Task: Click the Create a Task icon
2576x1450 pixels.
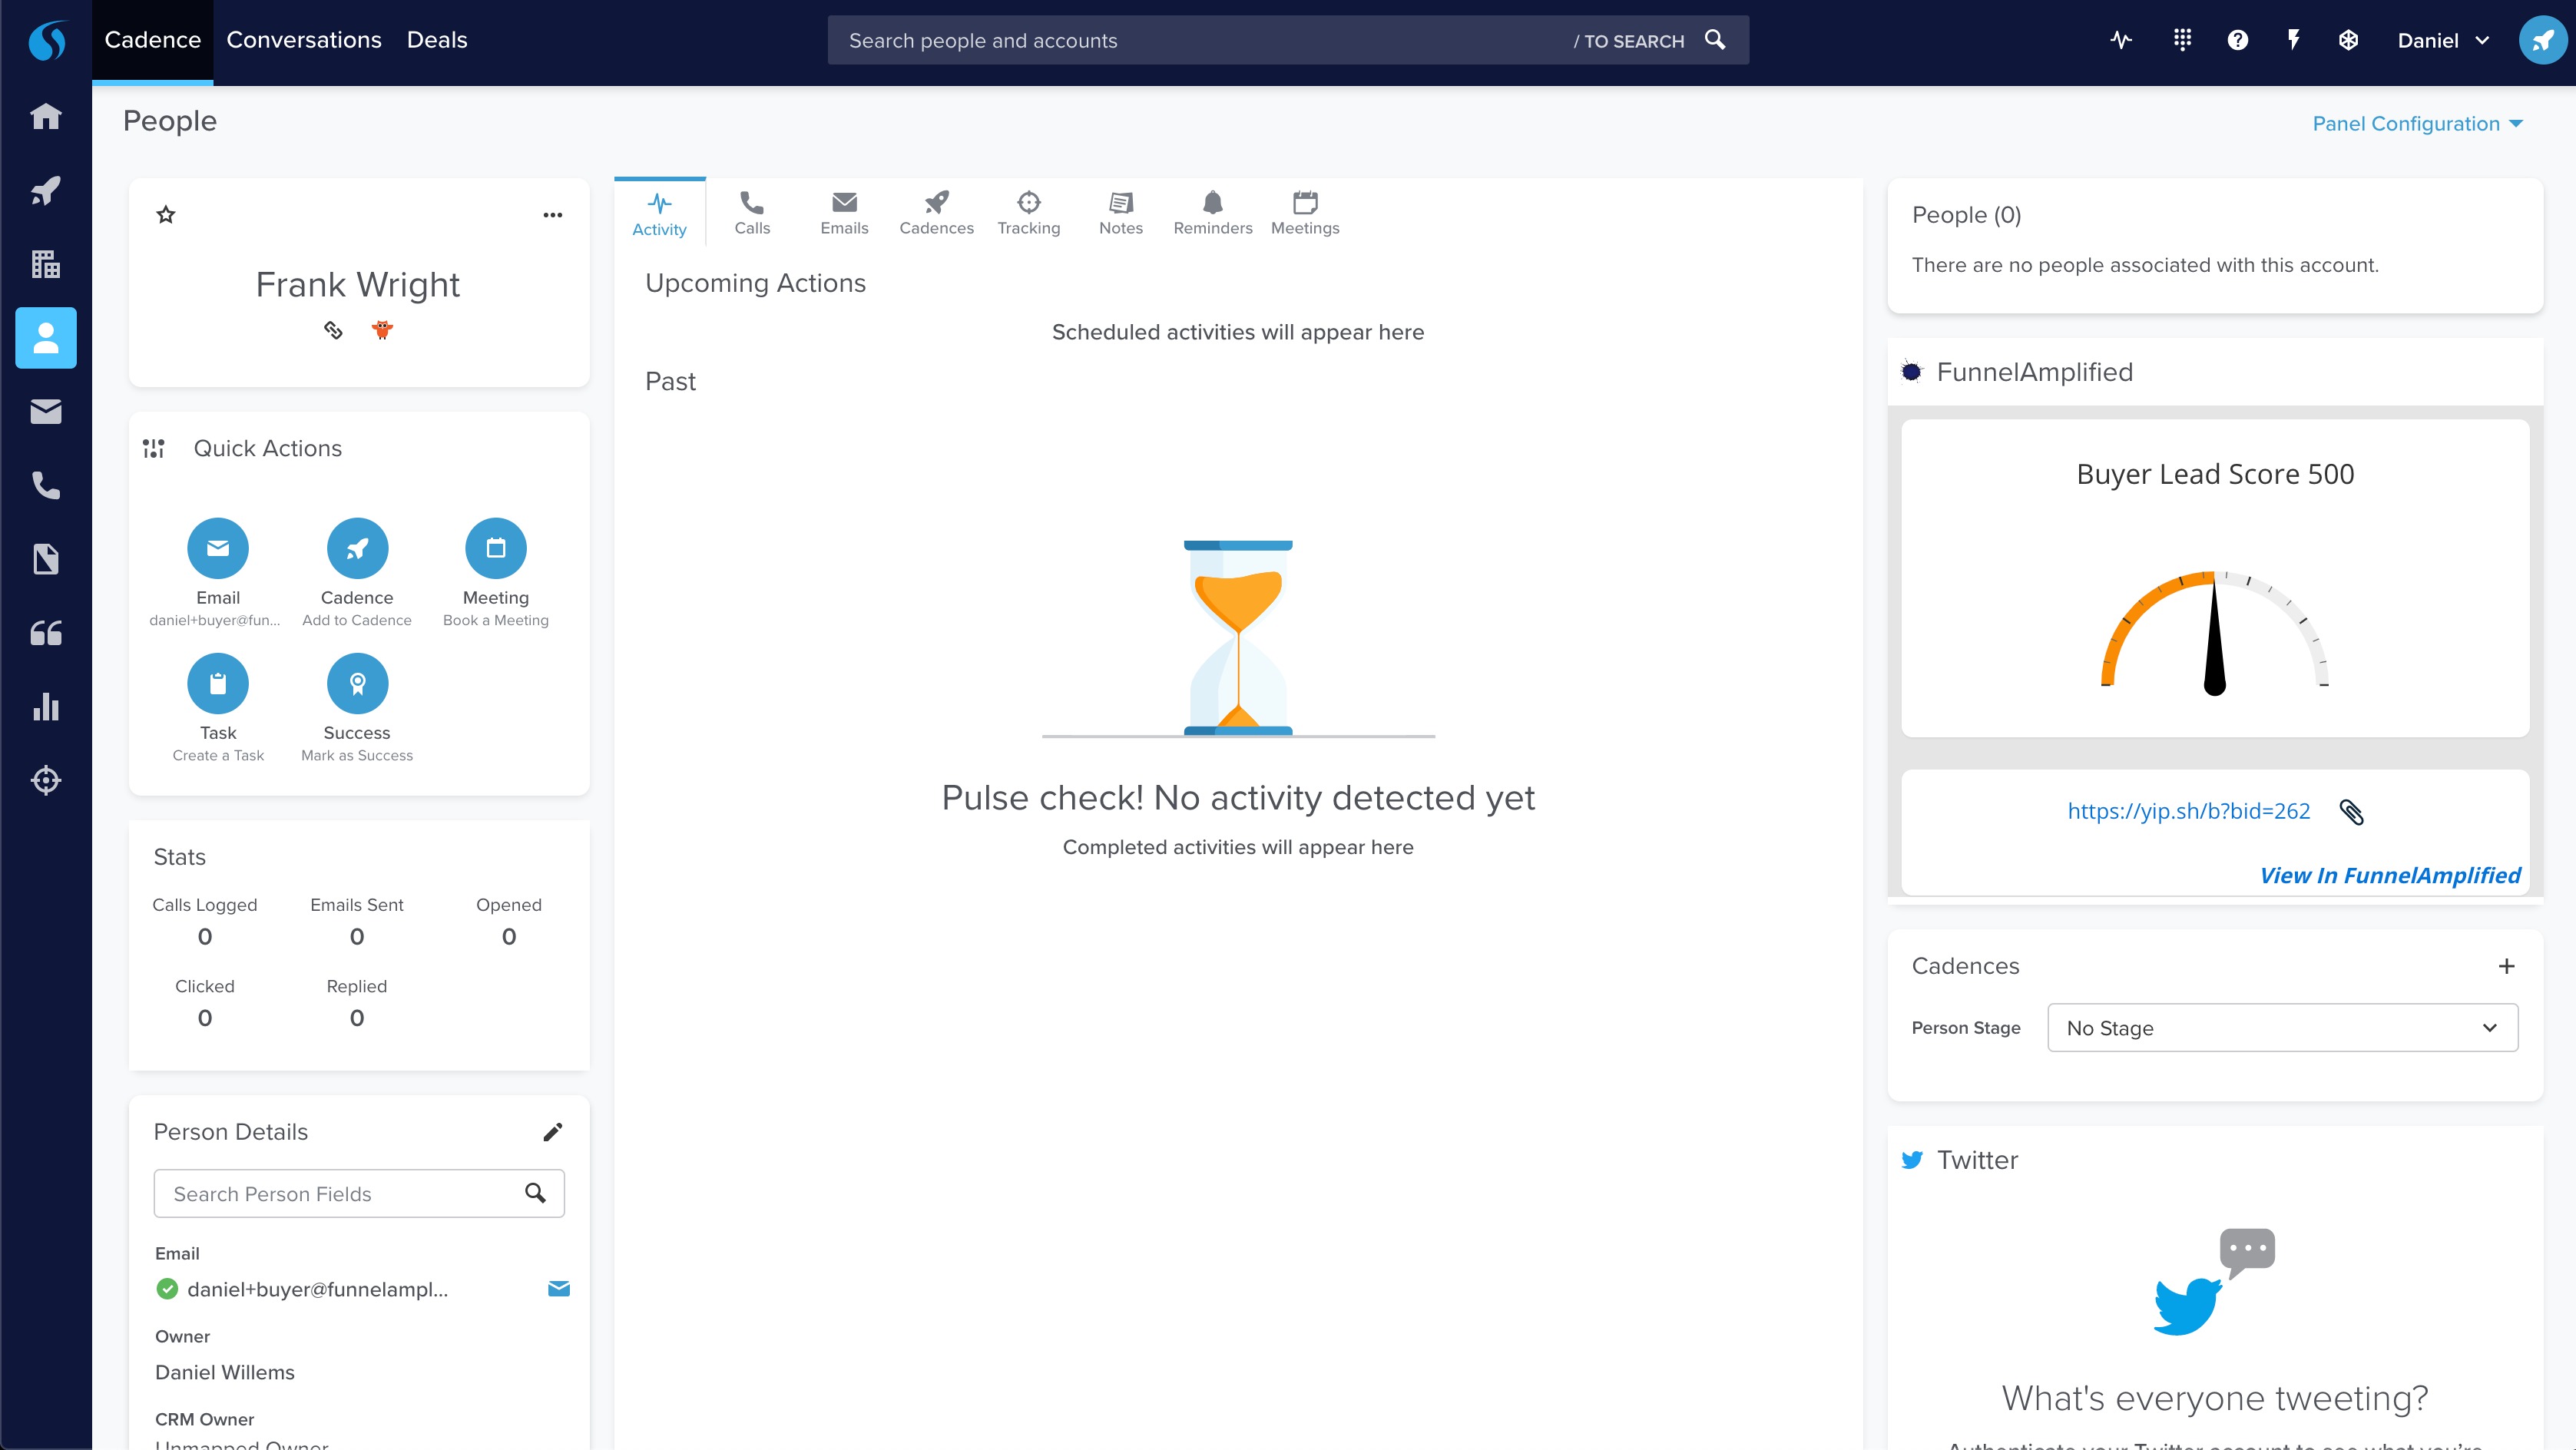Action: (x=218, y=683)
